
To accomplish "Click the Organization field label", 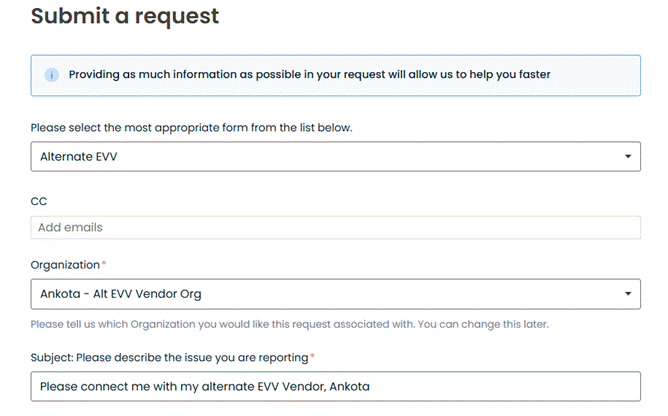I will click(64, 265).
